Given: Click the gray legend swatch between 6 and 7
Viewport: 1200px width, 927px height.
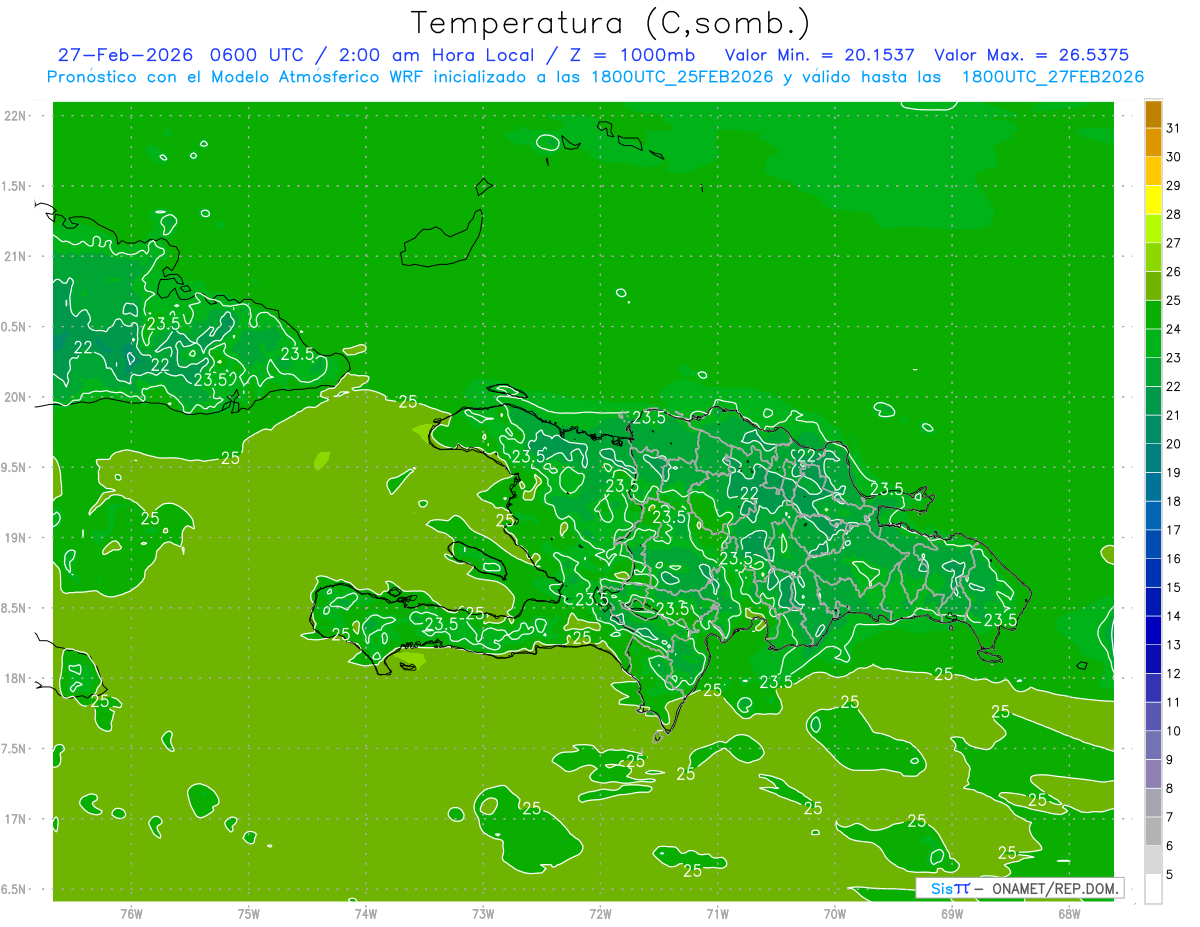Looking at the screenshot, I should 1153,831.
